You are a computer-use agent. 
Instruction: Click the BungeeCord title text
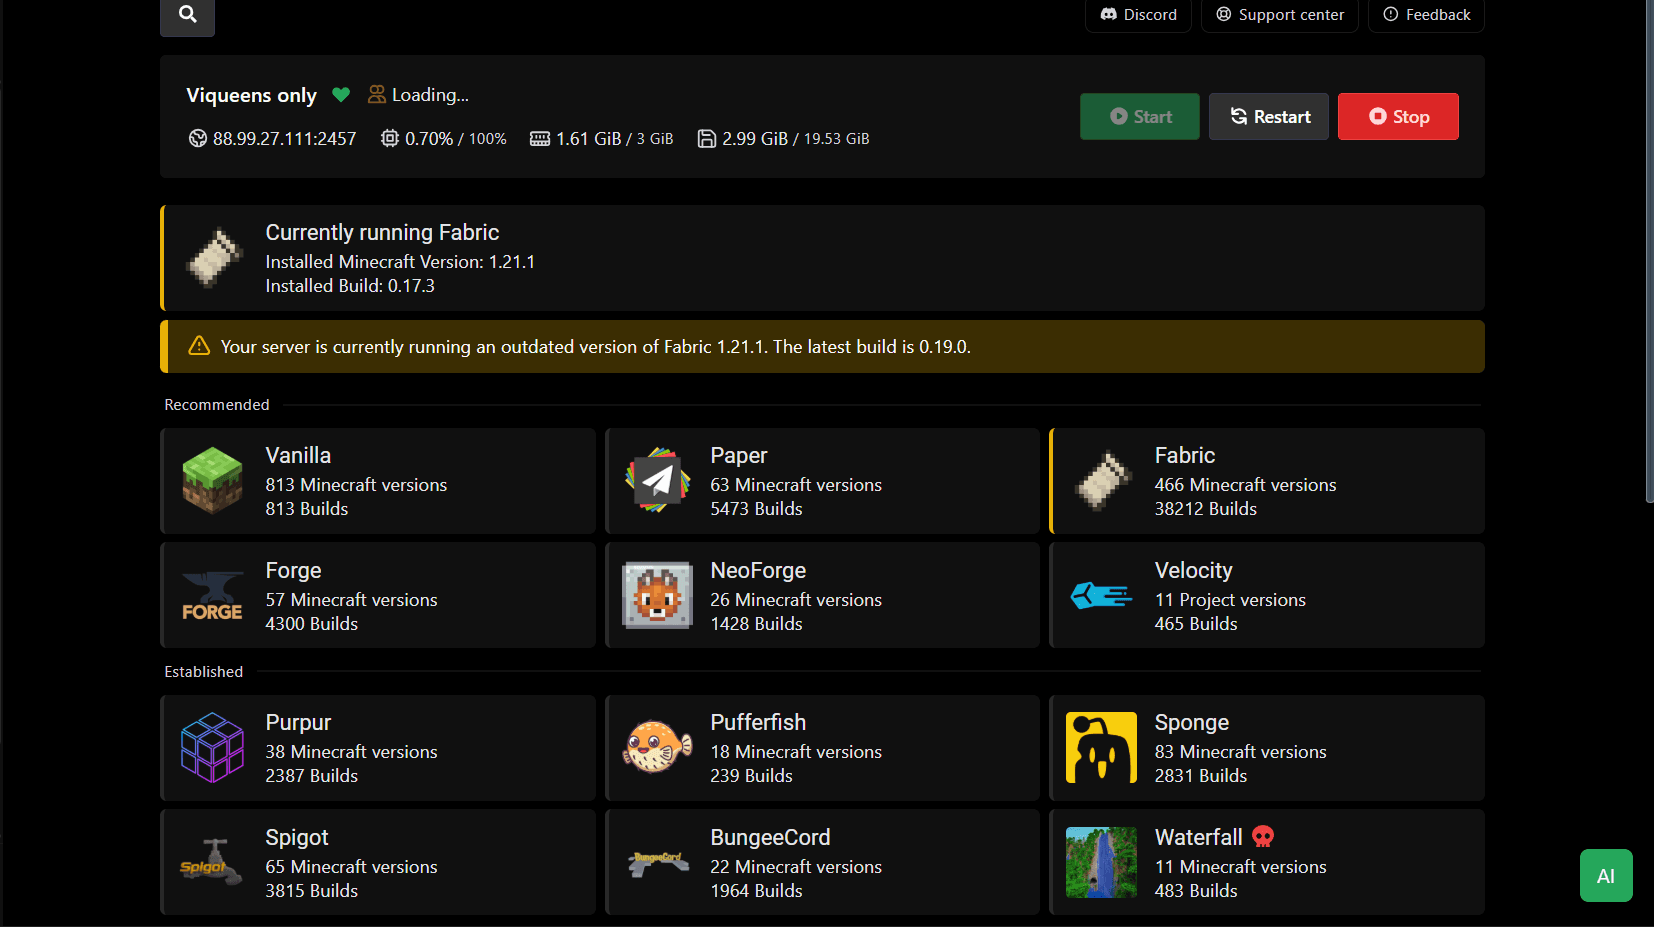pyautogui.click(x=770, y=837)
